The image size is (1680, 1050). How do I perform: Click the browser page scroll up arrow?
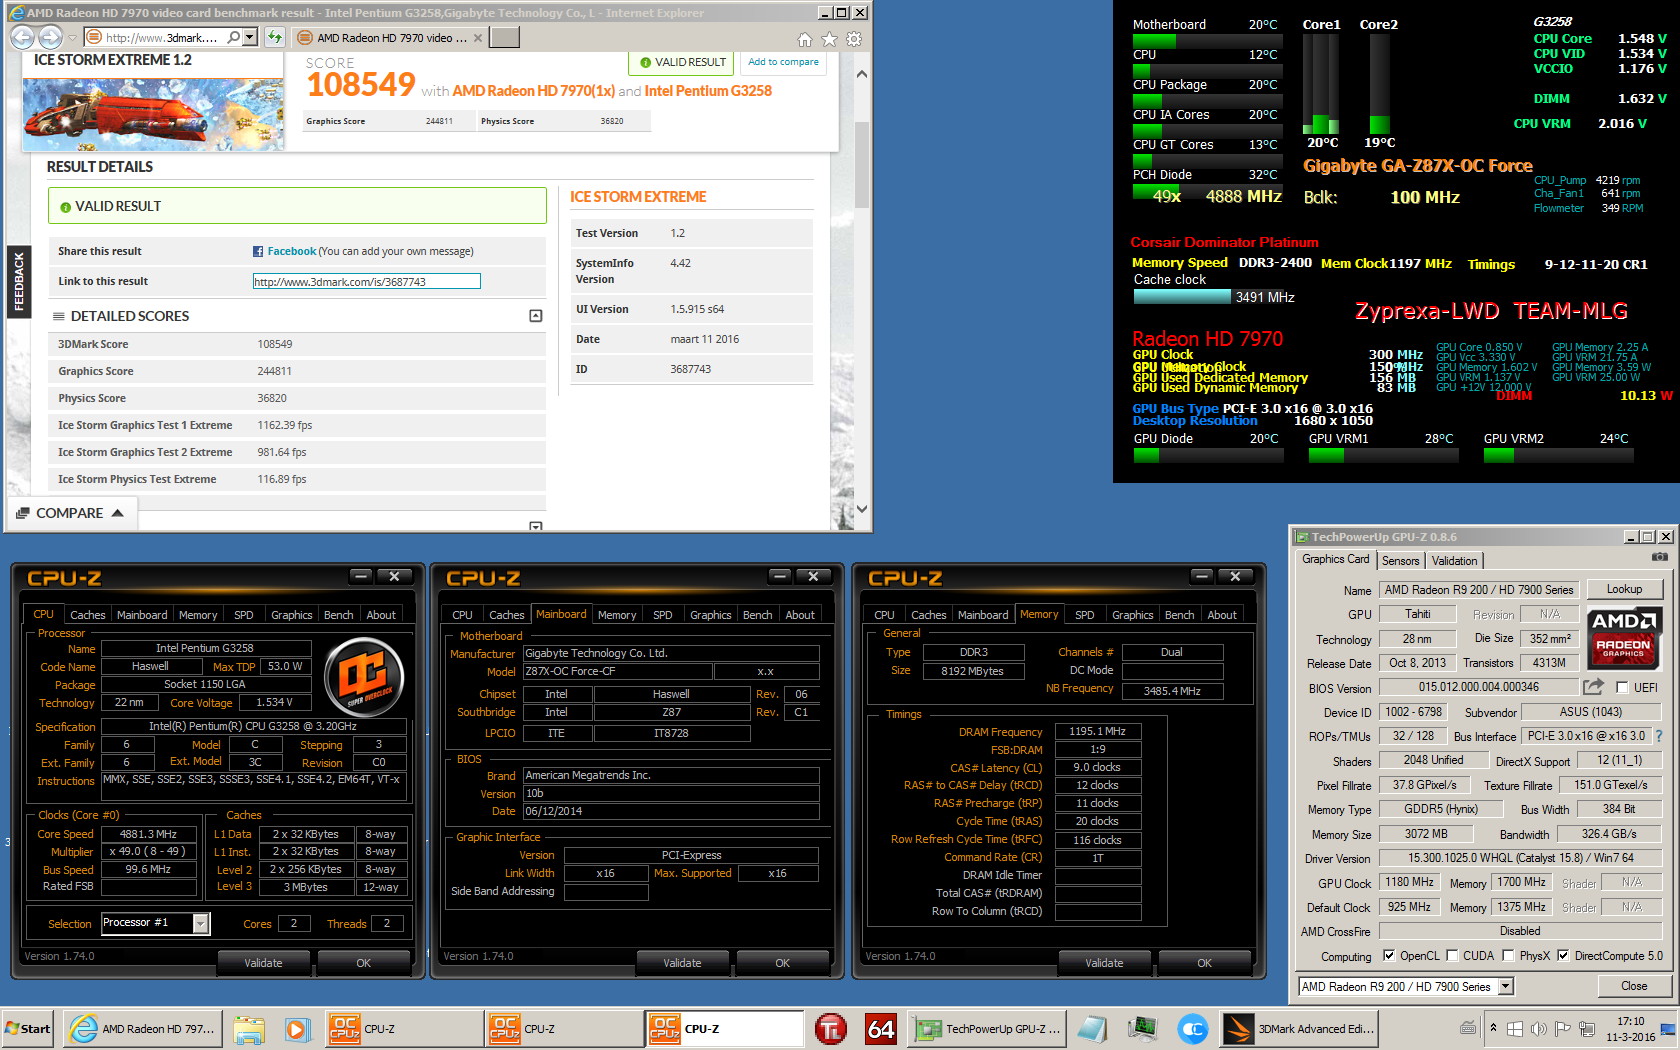pyautogui.click(x=862, y=74)
